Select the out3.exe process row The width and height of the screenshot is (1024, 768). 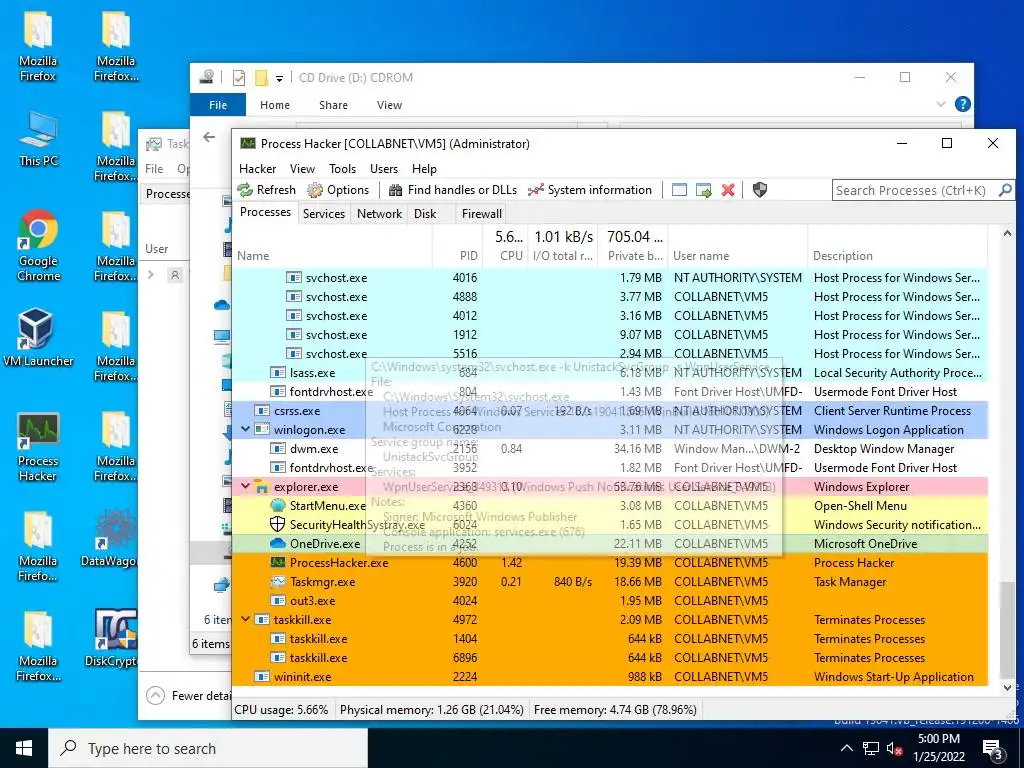pos(611,601)
